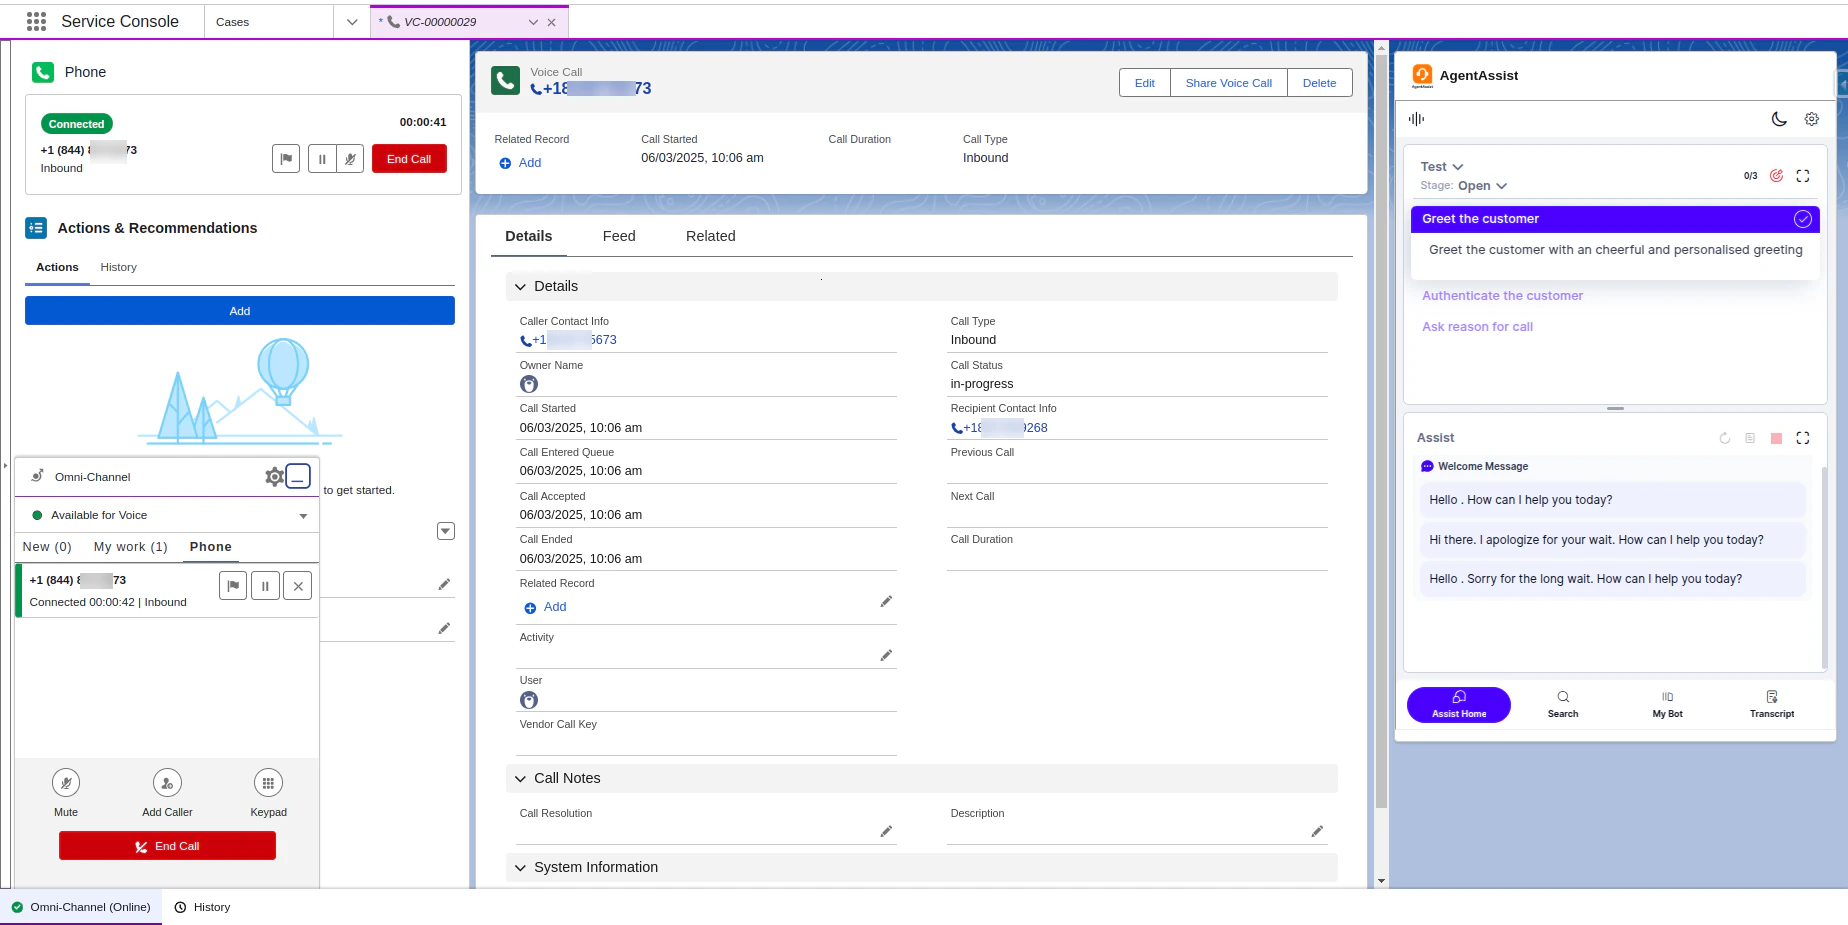The height and width of the screenshot is (925, 1848).
Task: Open the My work tab in Omni-Channel
Action: pyautogui.click(x=129, y=547)
